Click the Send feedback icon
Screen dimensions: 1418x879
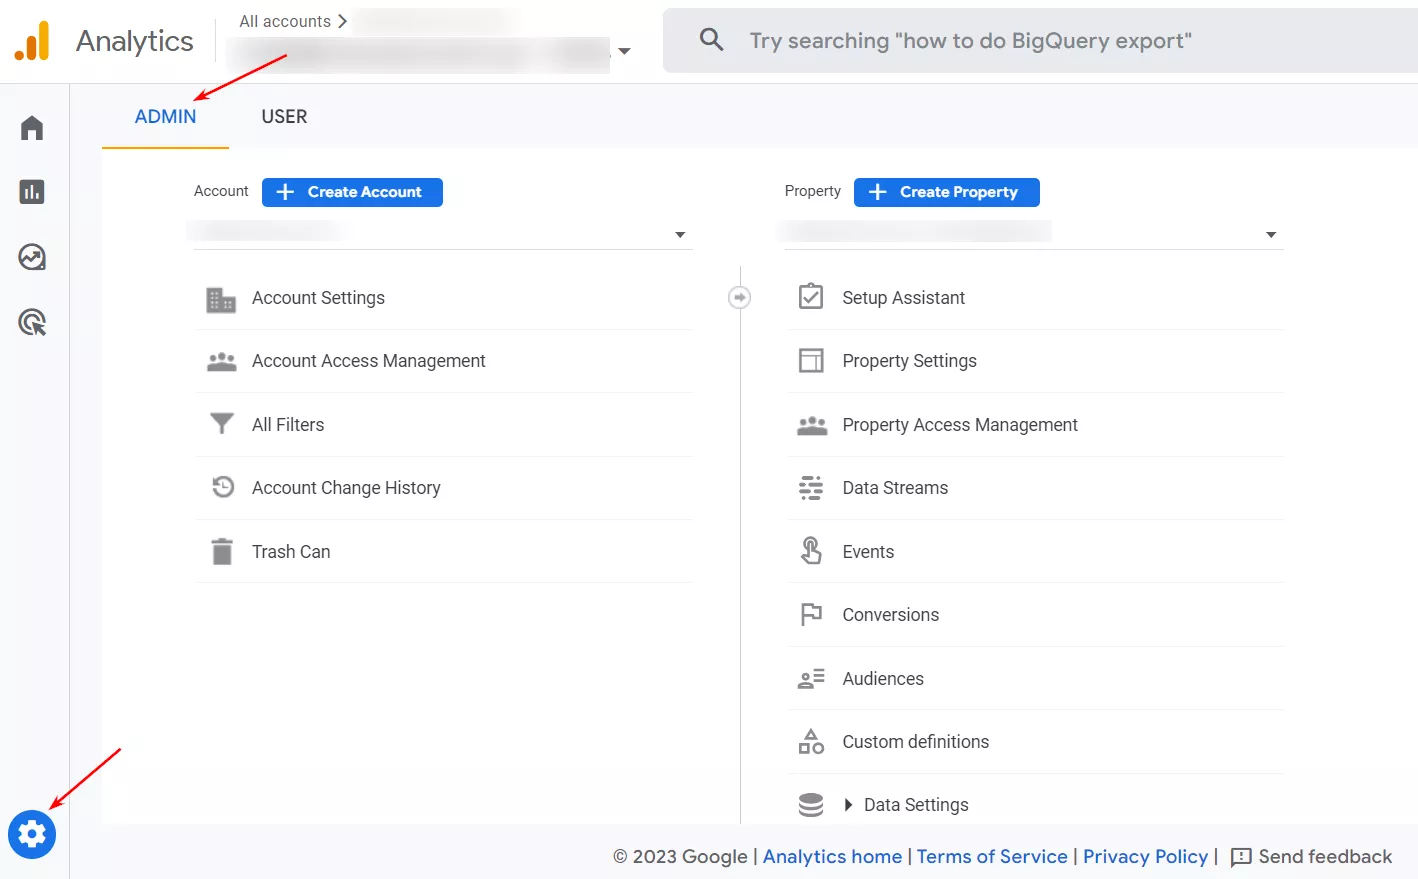pyautogui.click(x=1242, y=857)
